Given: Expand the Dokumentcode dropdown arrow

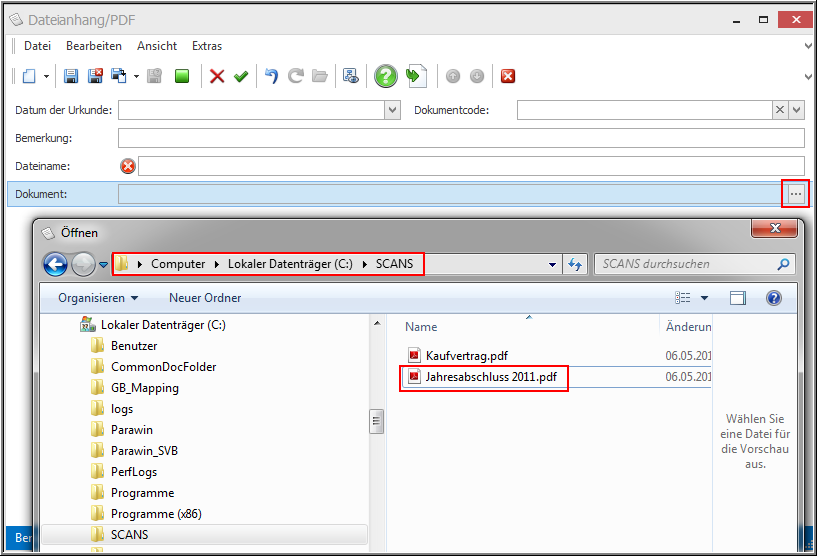Looking at the screenshot, I should 796,110.
